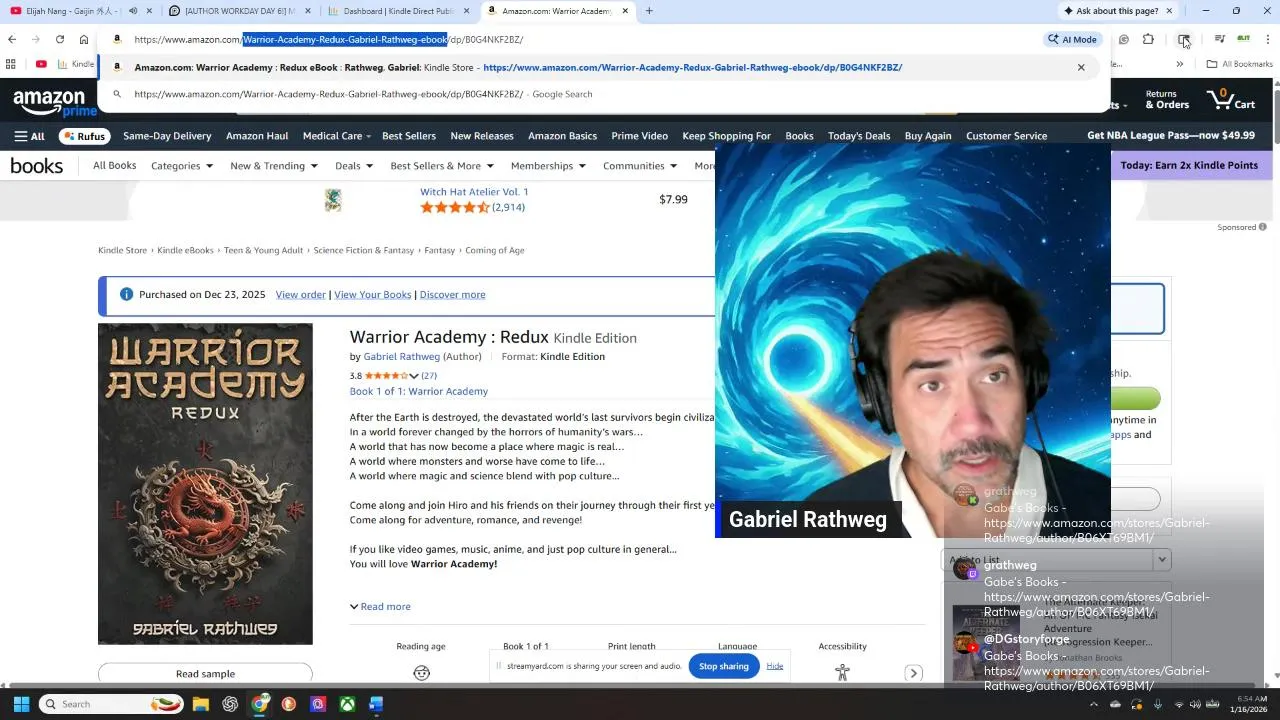This screenshot has width=1280, height=720.
Task: Remove the suggestion with X icon
Action: coord(1081,67)
